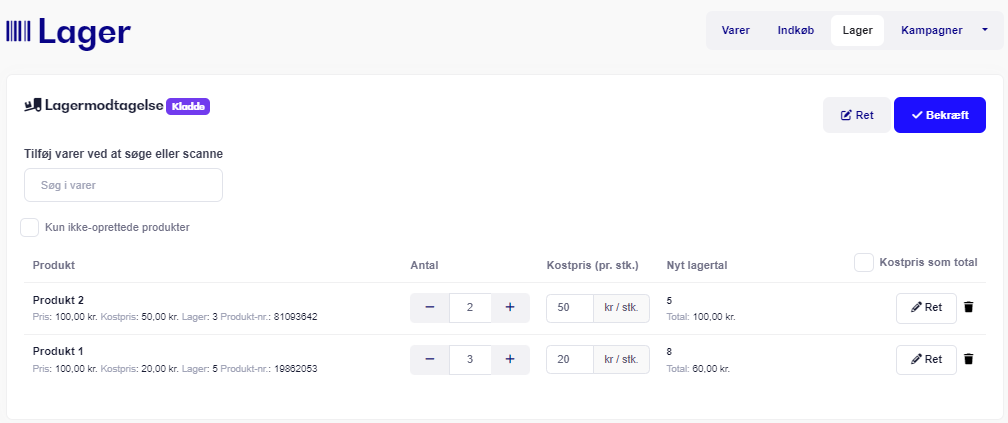Image resolution: width=1008 pixels, height=423 pixels.
Task: Open the Kampagner tab
Action: [x=932, y=30]
